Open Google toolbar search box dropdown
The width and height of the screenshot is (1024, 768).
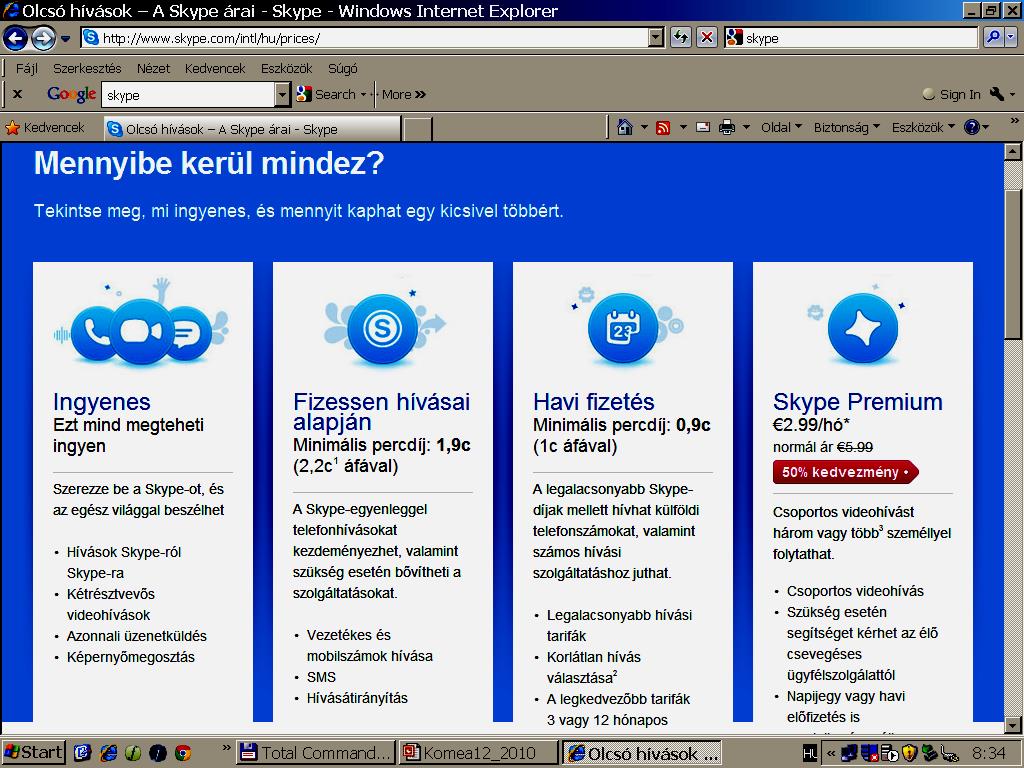coord(281,95)
